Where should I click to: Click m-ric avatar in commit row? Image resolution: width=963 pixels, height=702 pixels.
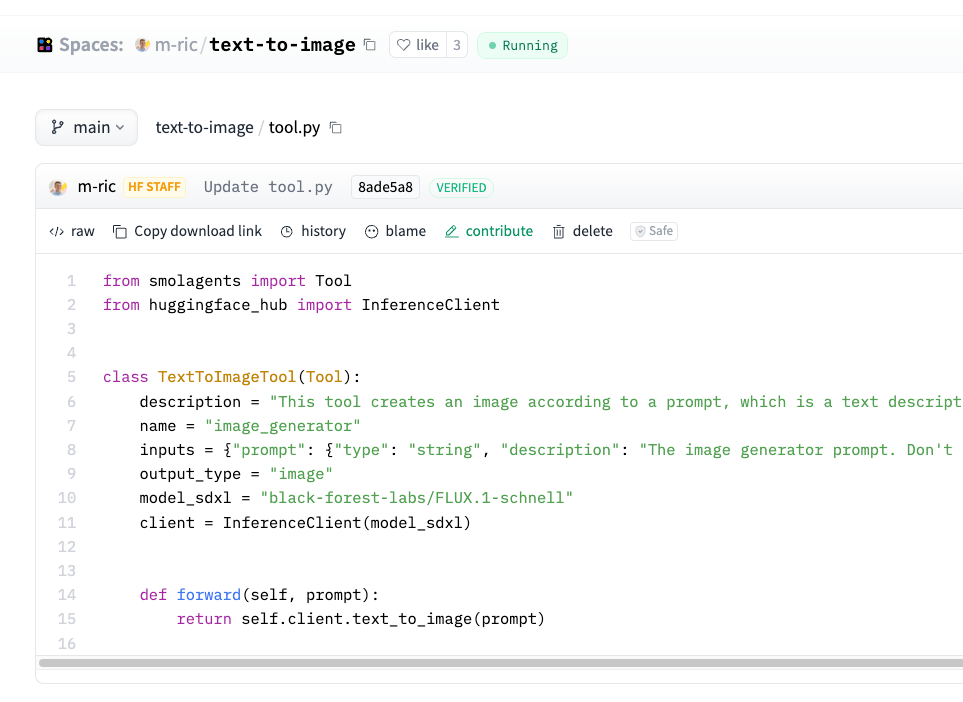pyautogui.click(x=58, y=187)
